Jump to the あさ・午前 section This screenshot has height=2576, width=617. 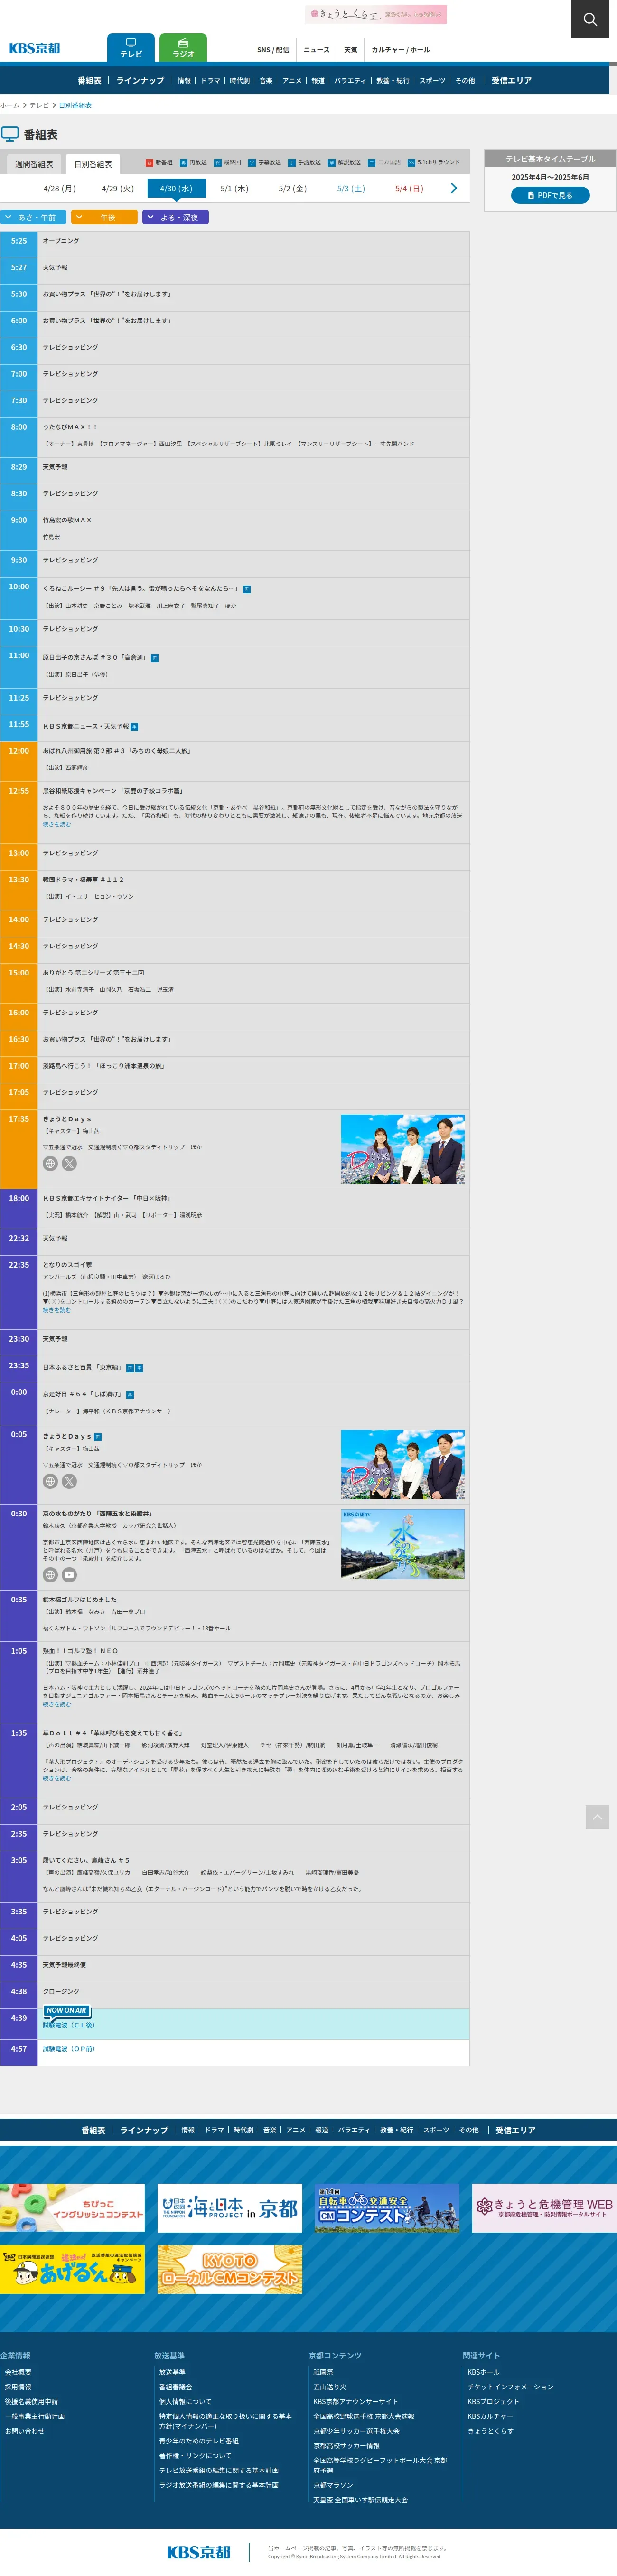33,217
